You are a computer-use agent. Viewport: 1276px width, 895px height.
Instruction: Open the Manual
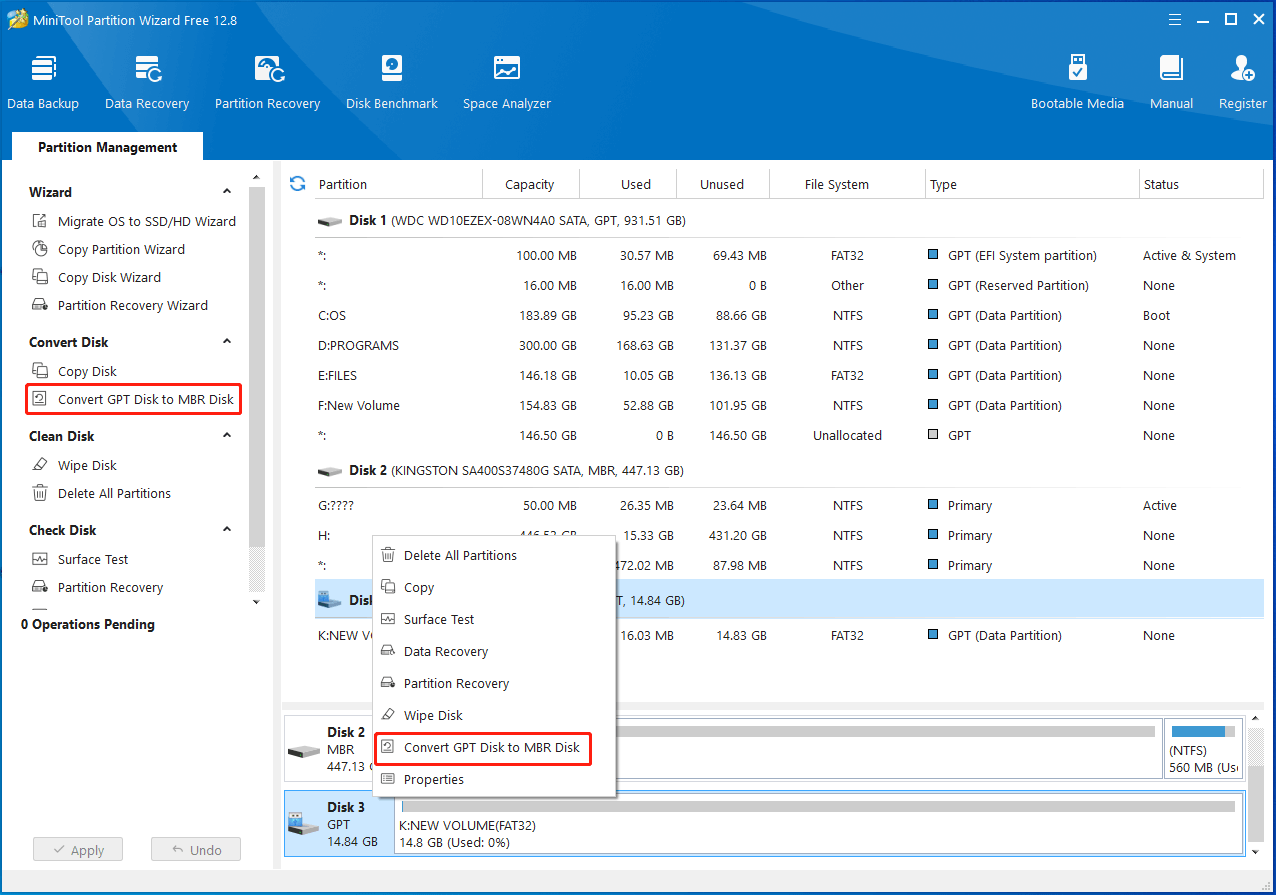click(1171, 82)
